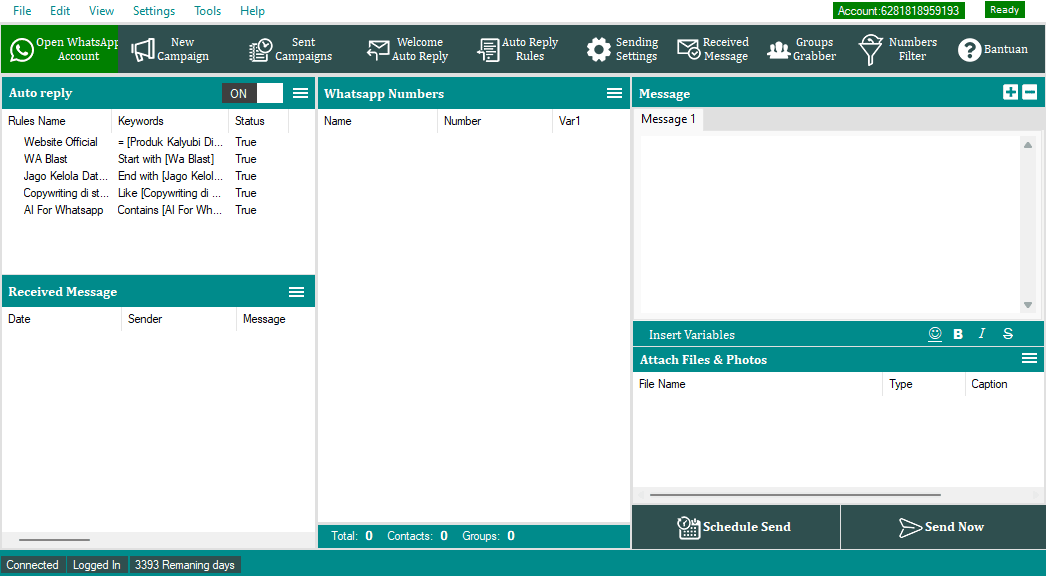Screen dimensions: 1046x576
Task: Expand the Whatsapp Numbers hamburger menu
Action: (x=614, y=93)
